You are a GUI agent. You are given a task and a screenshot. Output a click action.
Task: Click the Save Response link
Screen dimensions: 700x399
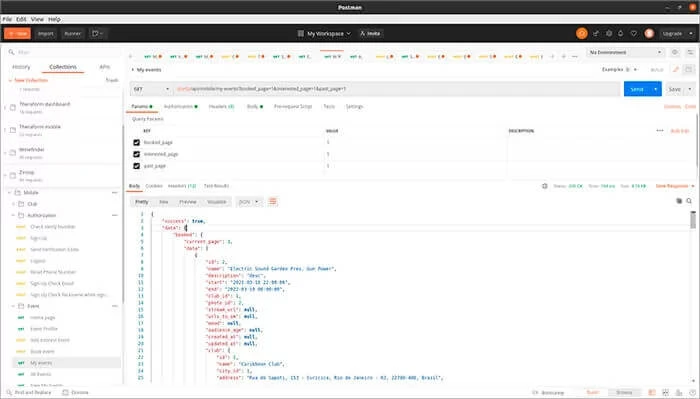[672, 186]
